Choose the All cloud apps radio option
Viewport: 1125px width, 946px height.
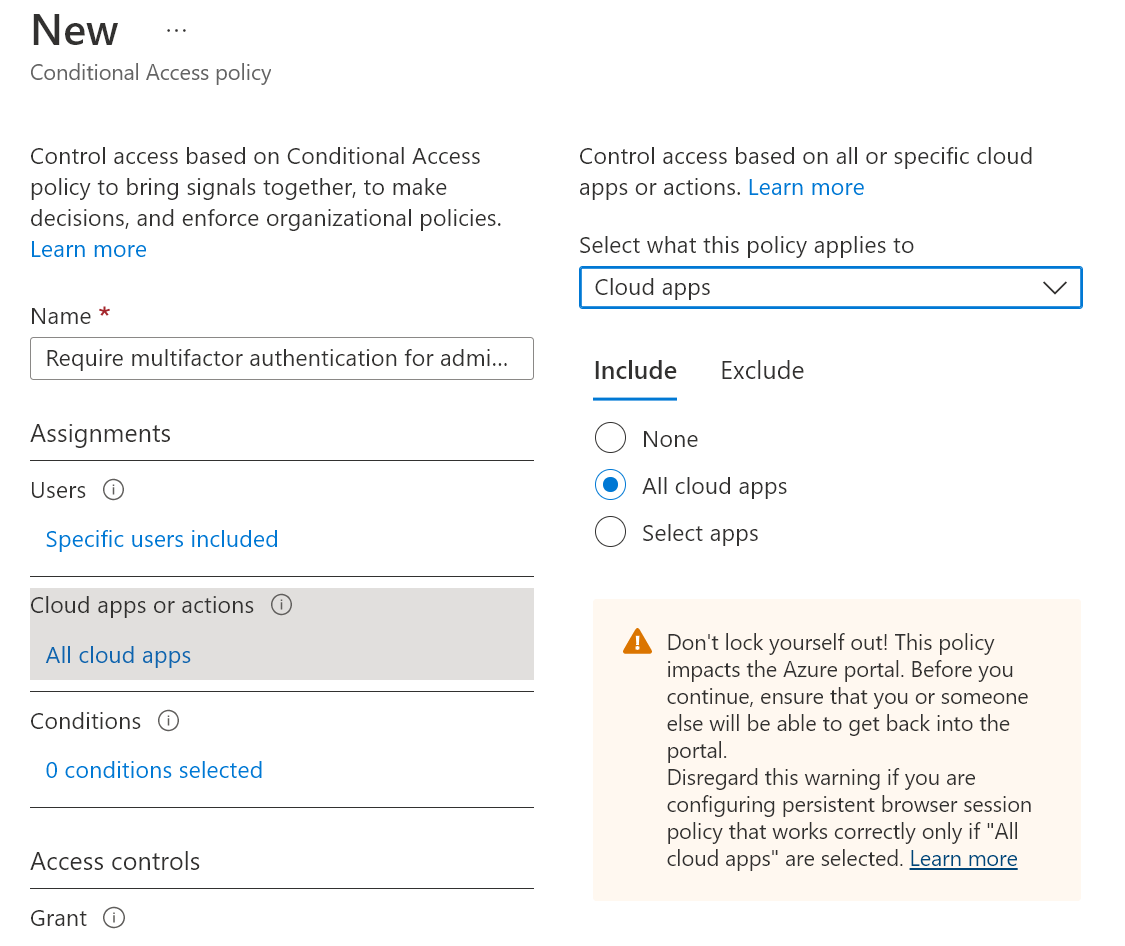point(610,486)
